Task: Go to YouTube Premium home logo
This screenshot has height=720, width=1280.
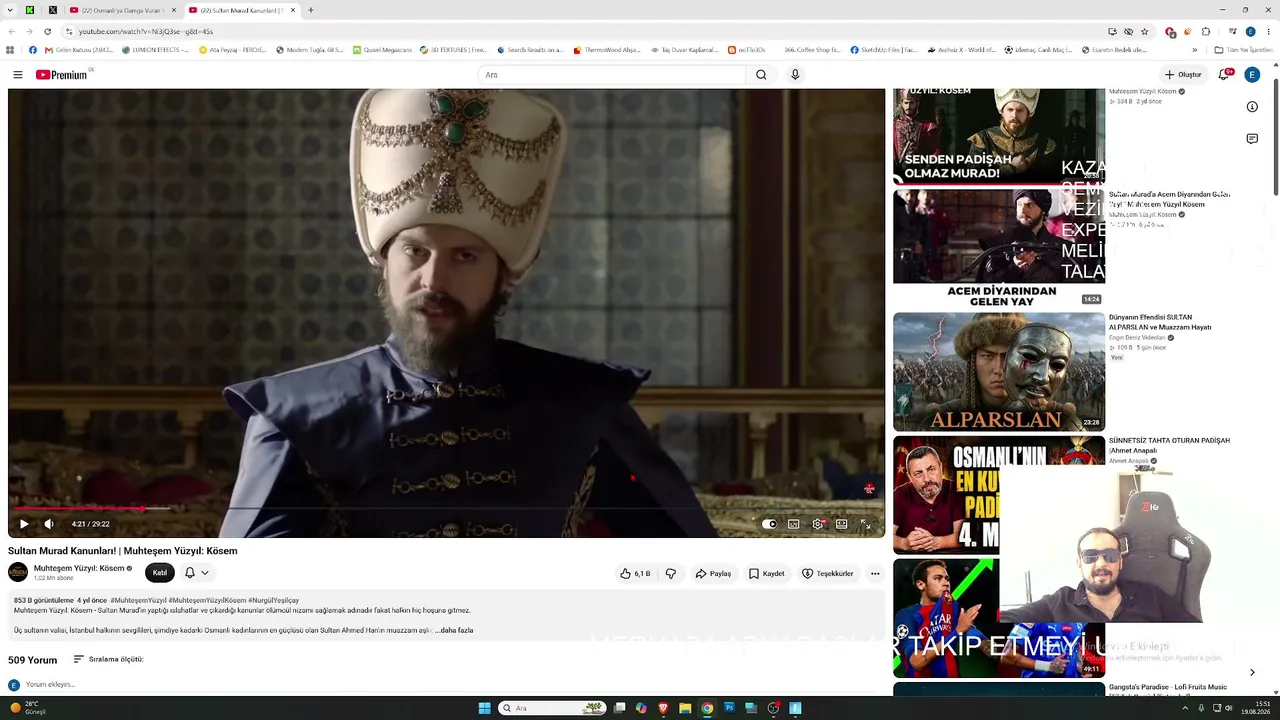Action: [62, 75]
